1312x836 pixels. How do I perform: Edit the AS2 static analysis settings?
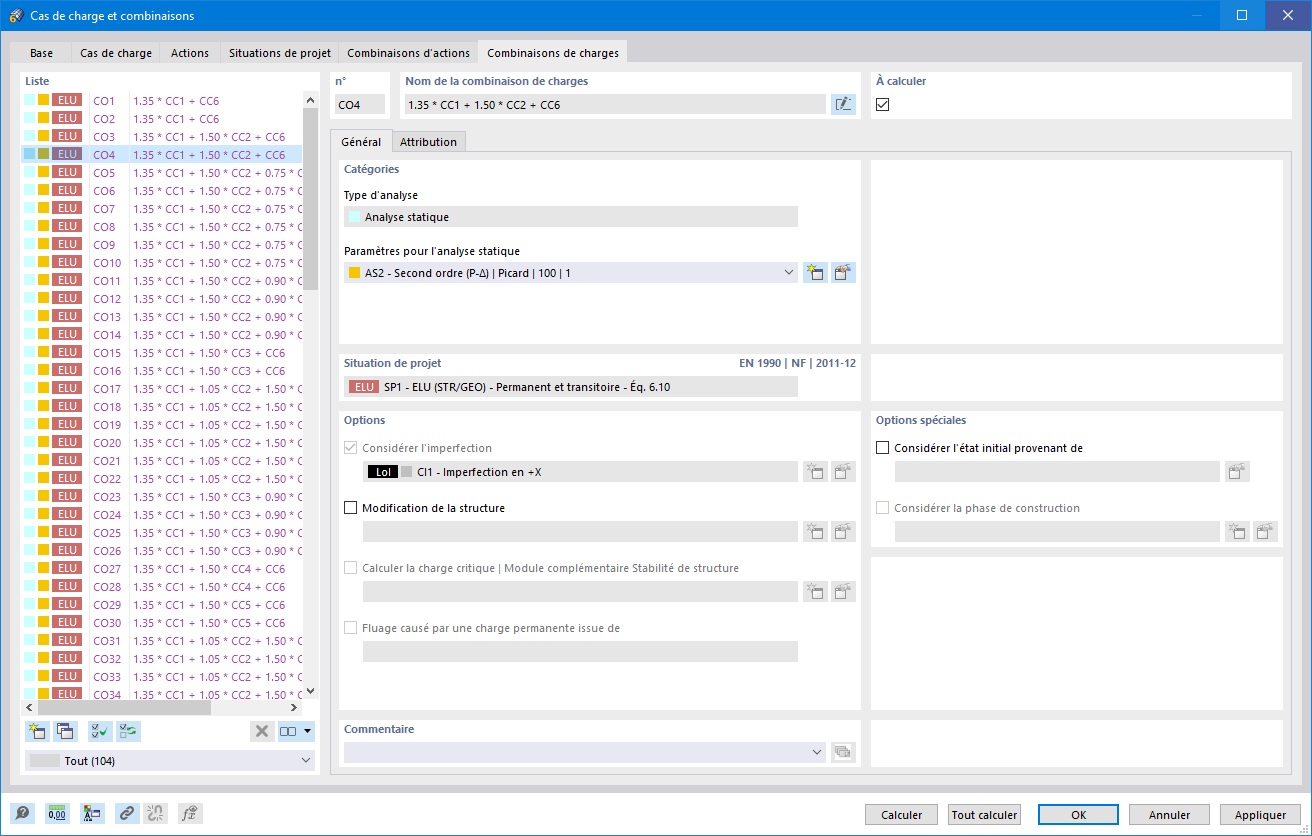[x=844, y=273]
